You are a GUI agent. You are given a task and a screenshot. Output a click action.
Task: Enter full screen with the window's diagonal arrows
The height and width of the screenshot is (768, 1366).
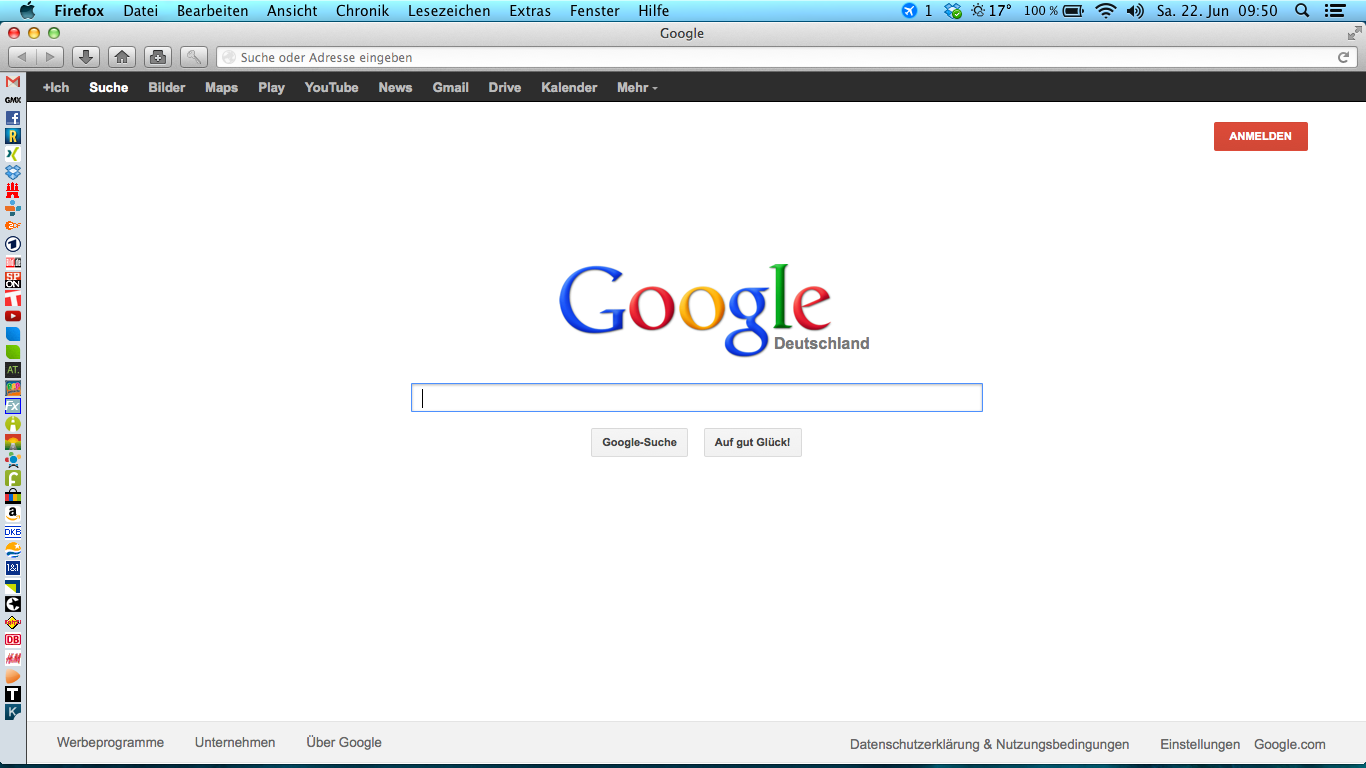click(1355, 33)
